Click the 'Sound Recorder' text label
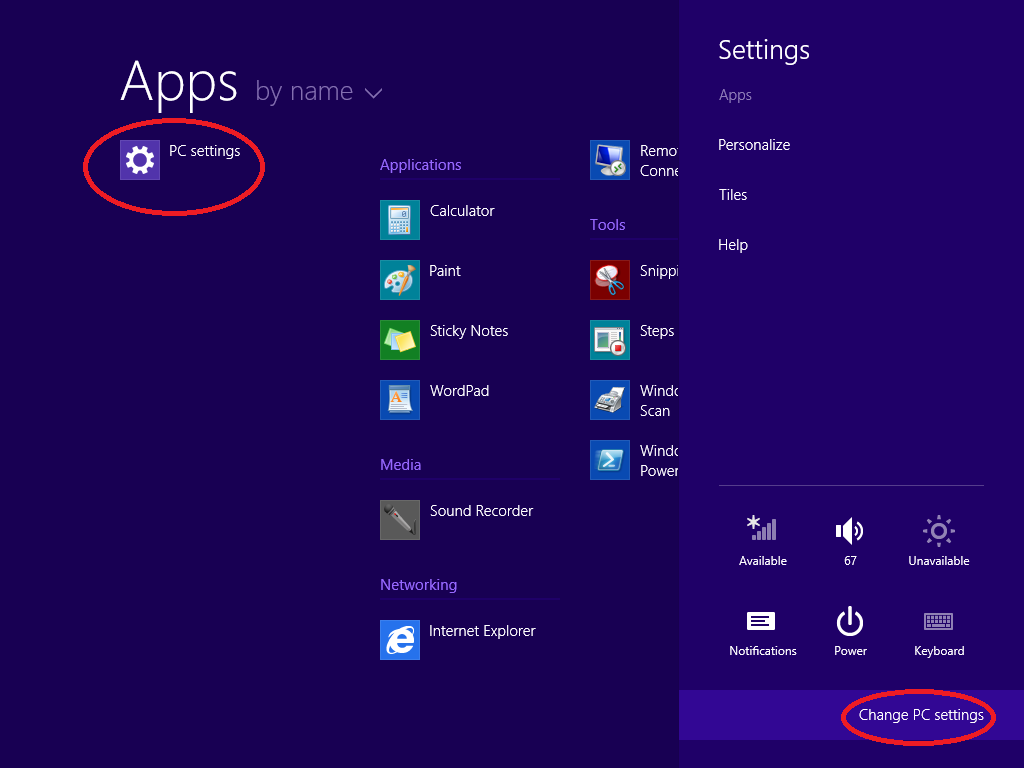The width and height of the screenshot is (1024, 768). click(481, 511)
